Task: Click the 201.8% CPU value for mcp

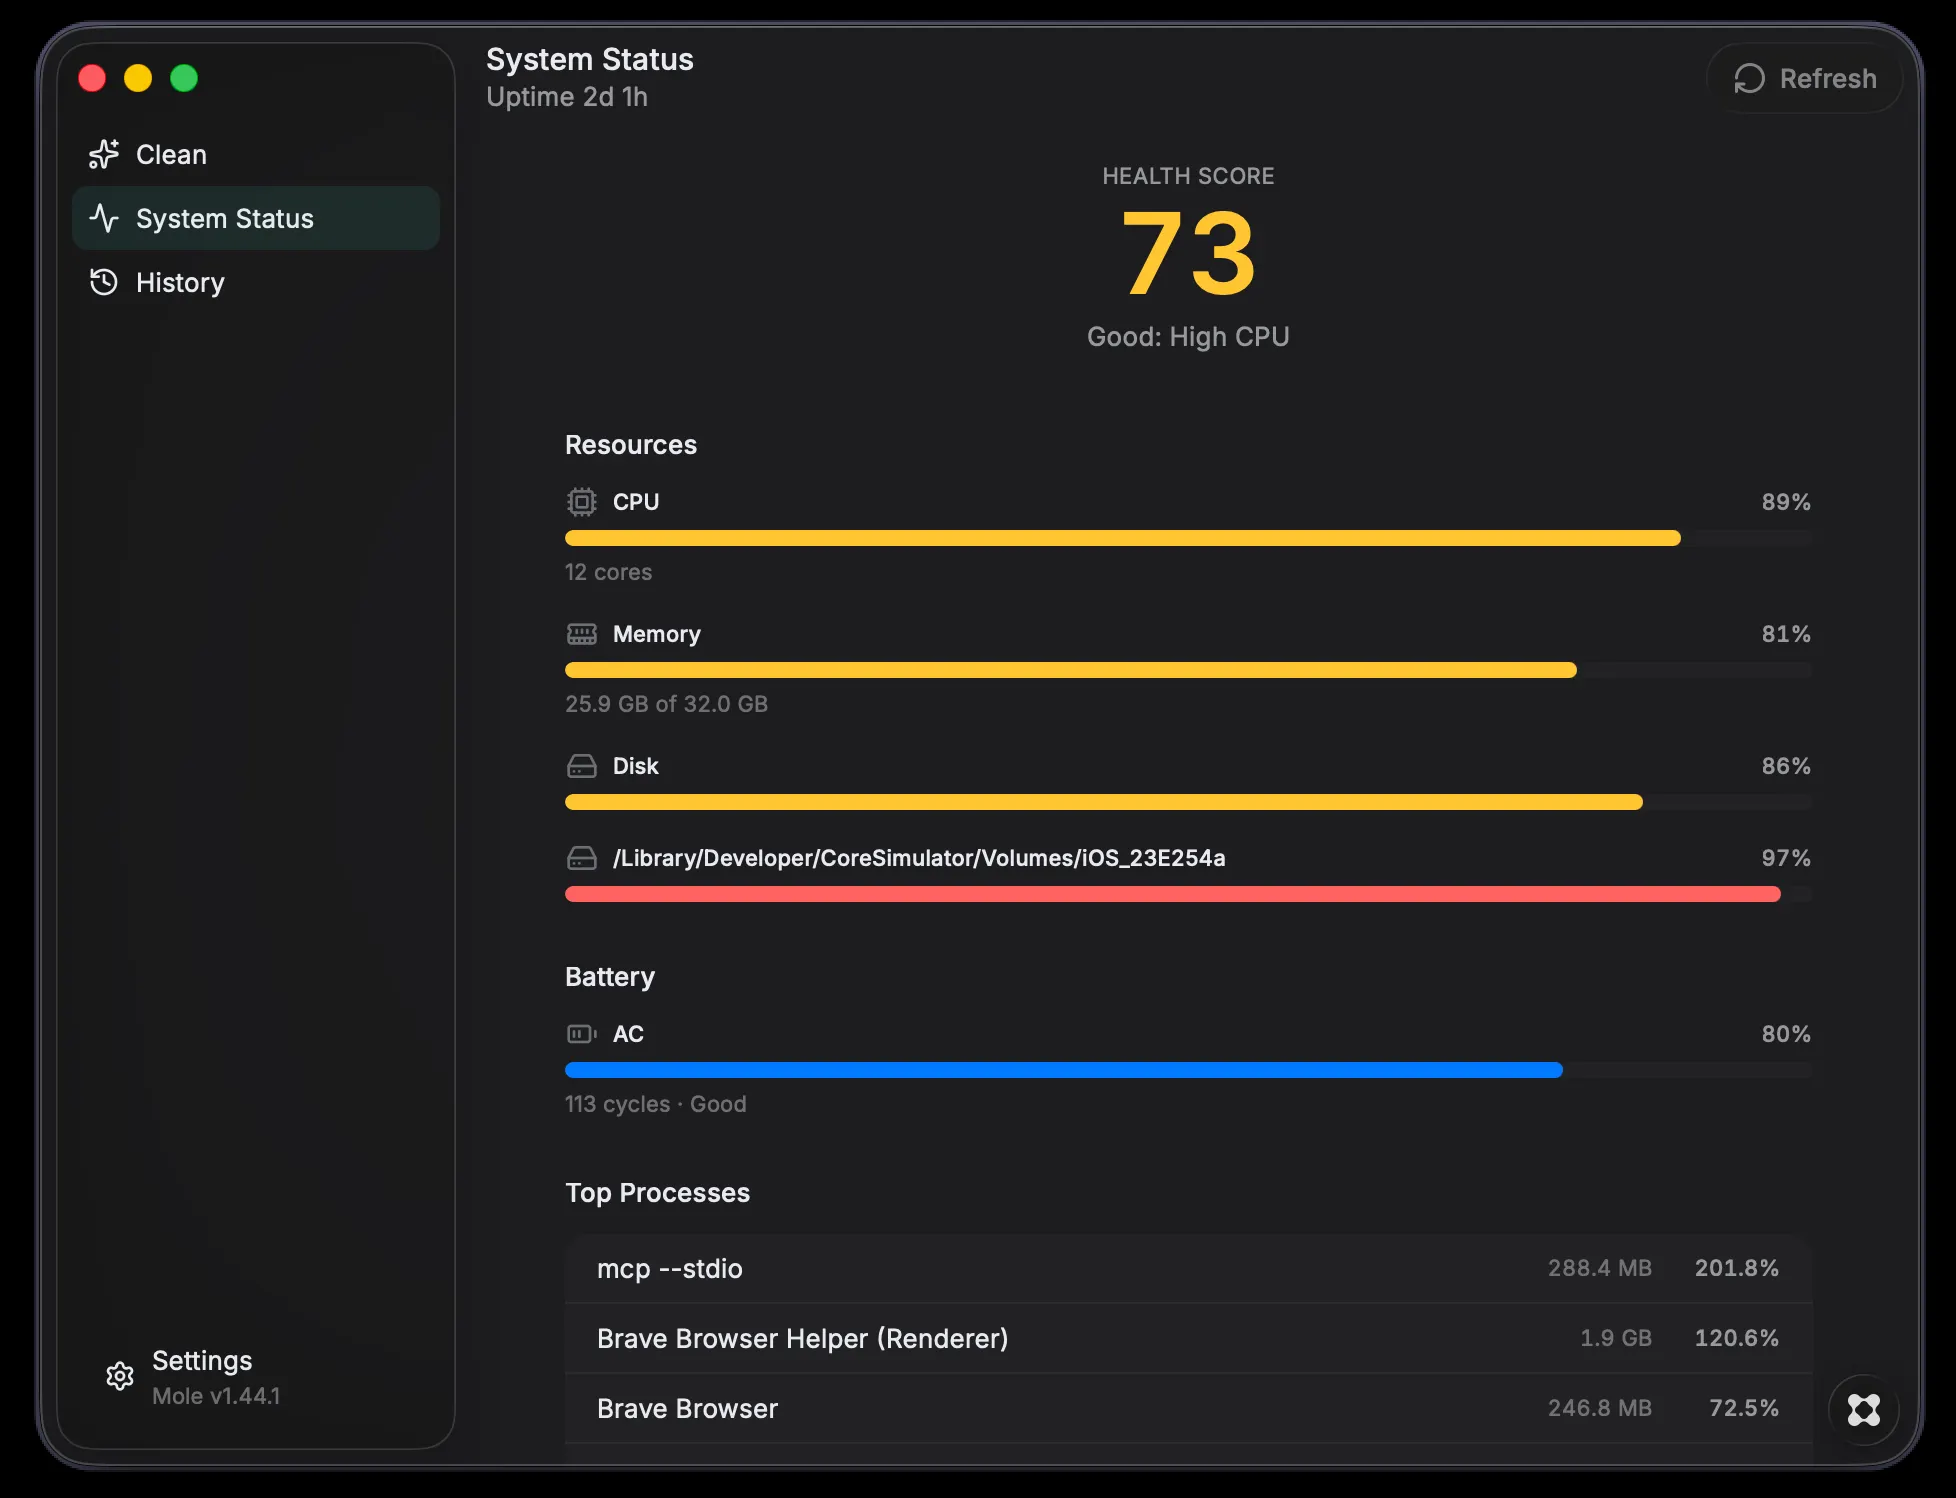Action: (x=1737, y=1268)
